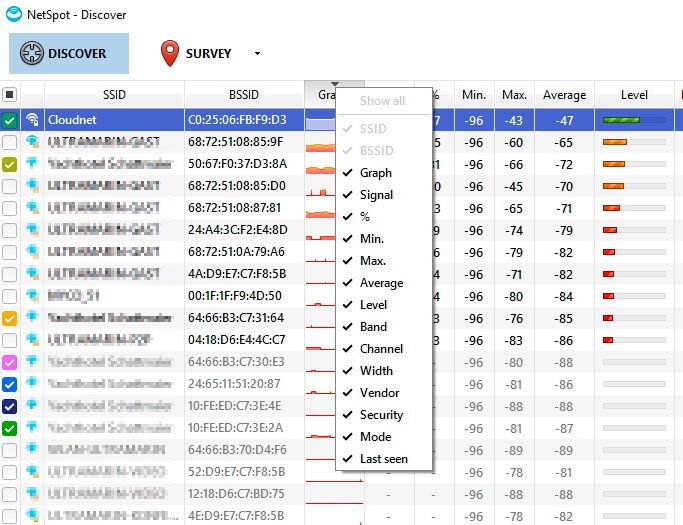Select BSSID cell 68:72:51:0A:79:A6

(244, 252)
